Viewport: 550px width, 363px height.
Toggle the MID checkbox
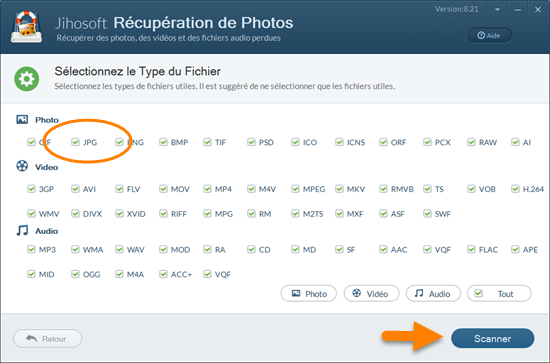[32, 274]
